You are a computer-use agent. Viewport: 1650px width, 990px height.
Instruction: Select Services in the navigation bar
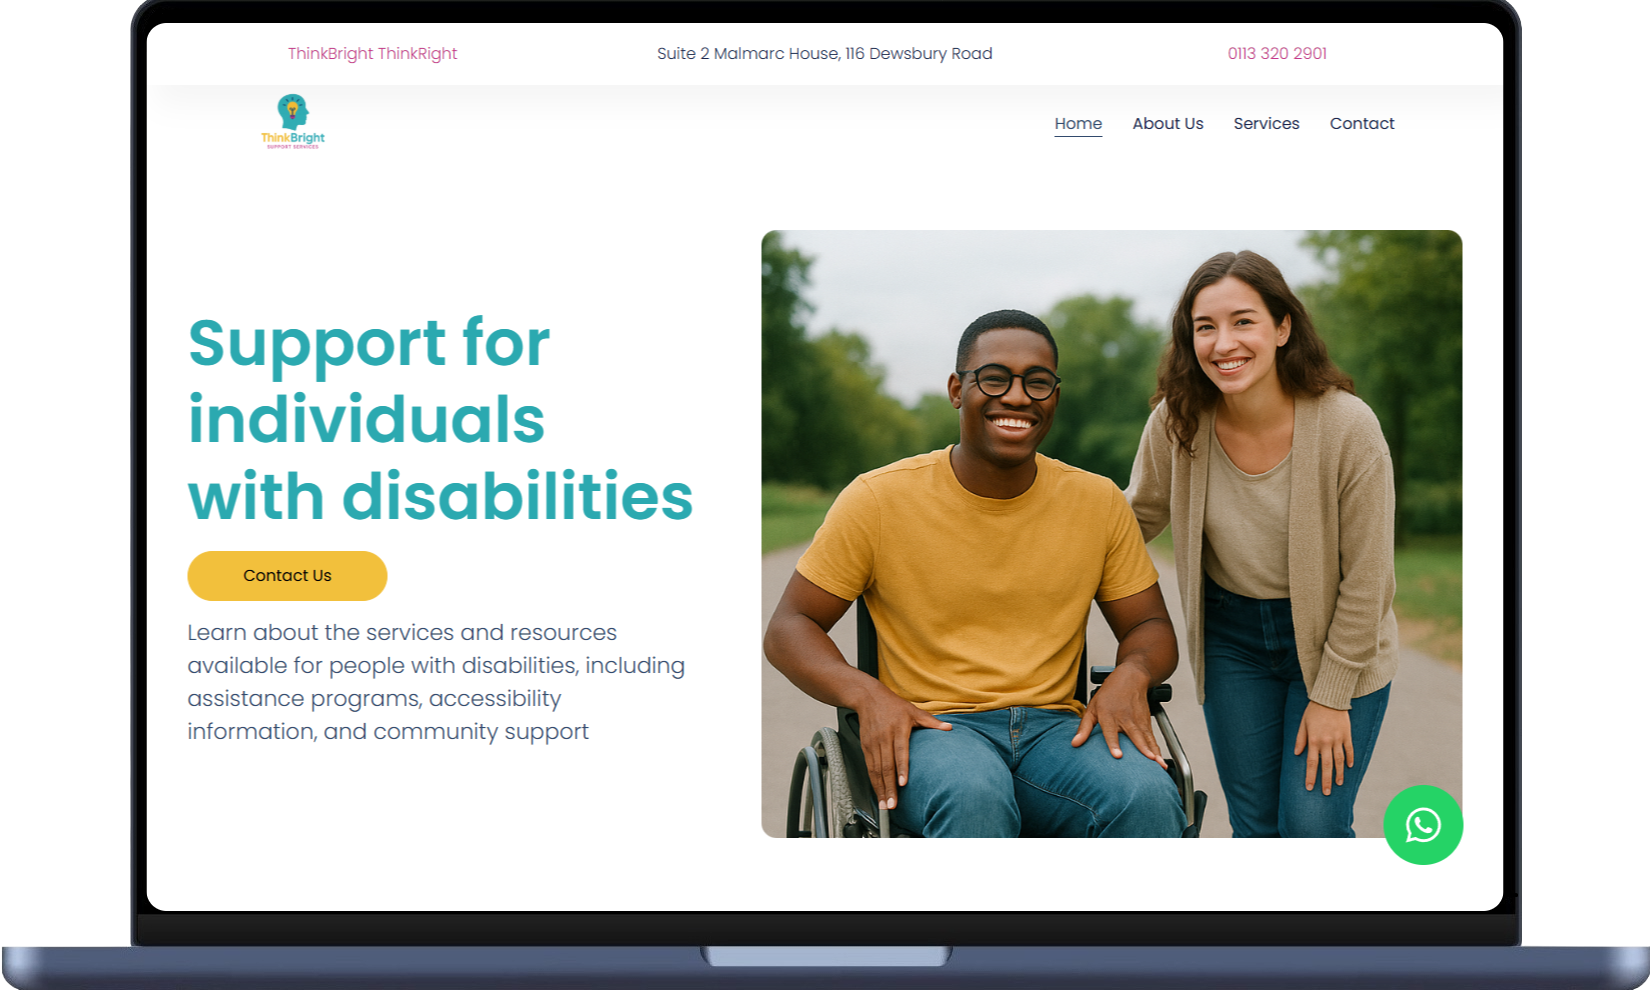[1266, 123]
